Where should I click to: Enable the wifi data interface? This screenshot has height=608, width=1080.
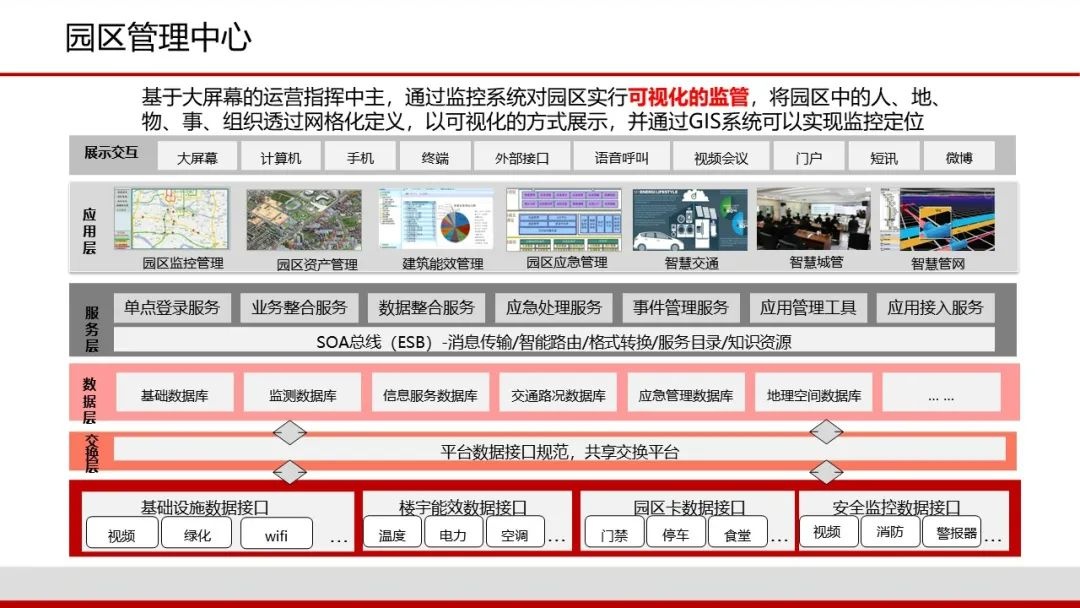(277, 533)
